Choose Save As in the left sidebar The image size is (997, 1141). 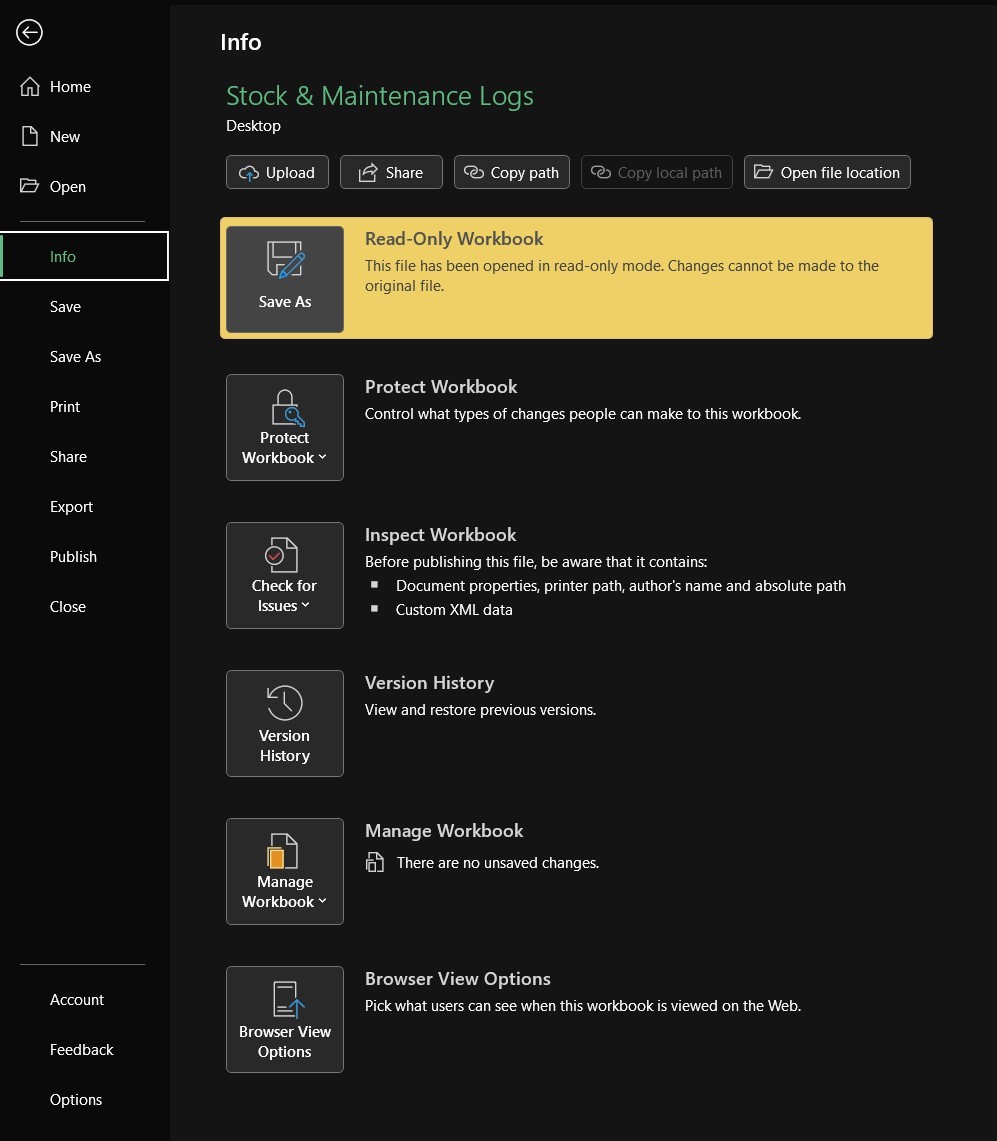84,357
